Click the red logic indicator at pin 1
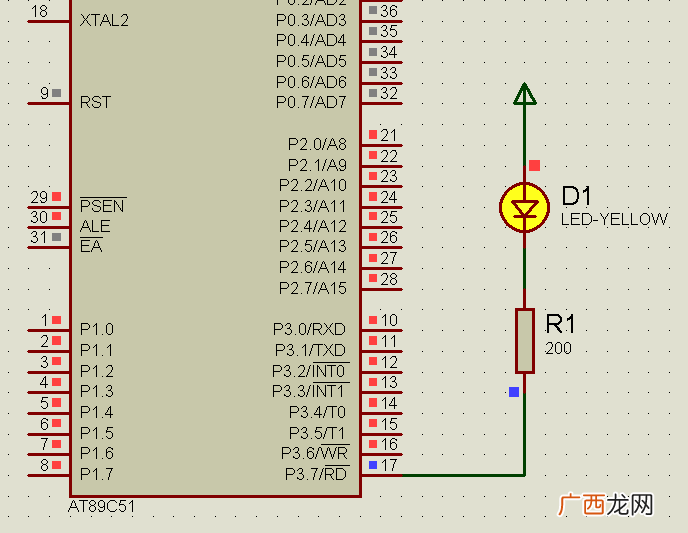Image resolution: width=688 pixels, height=533 pixels. [57, 320]
